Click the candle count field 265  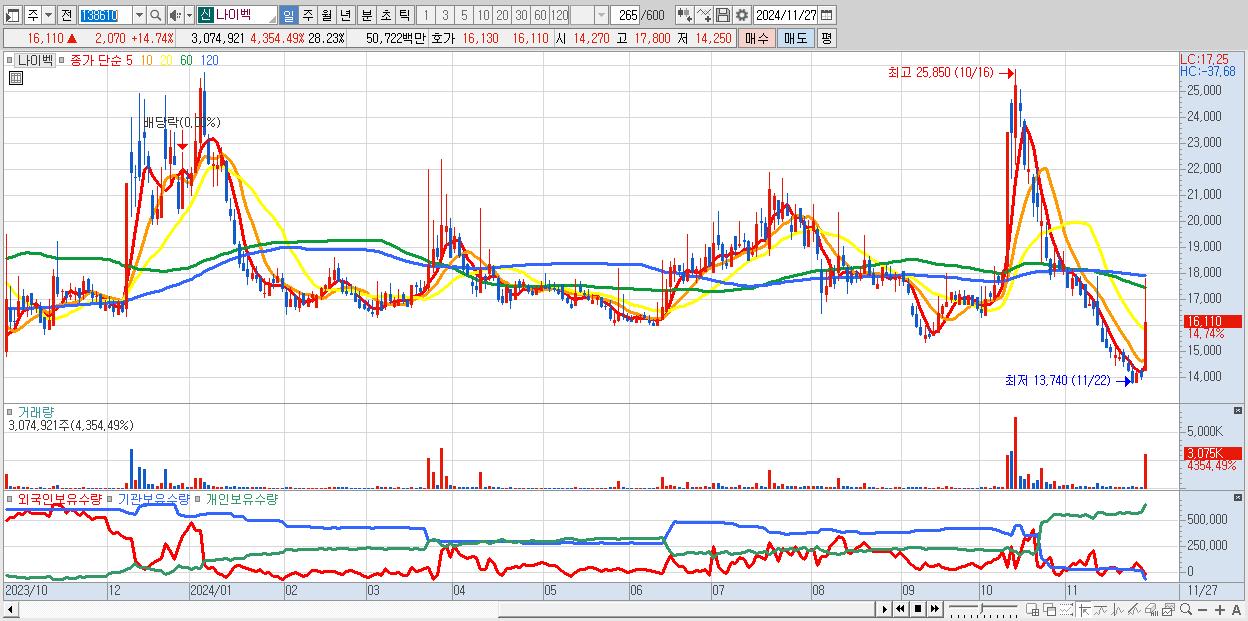coord(625,15)
